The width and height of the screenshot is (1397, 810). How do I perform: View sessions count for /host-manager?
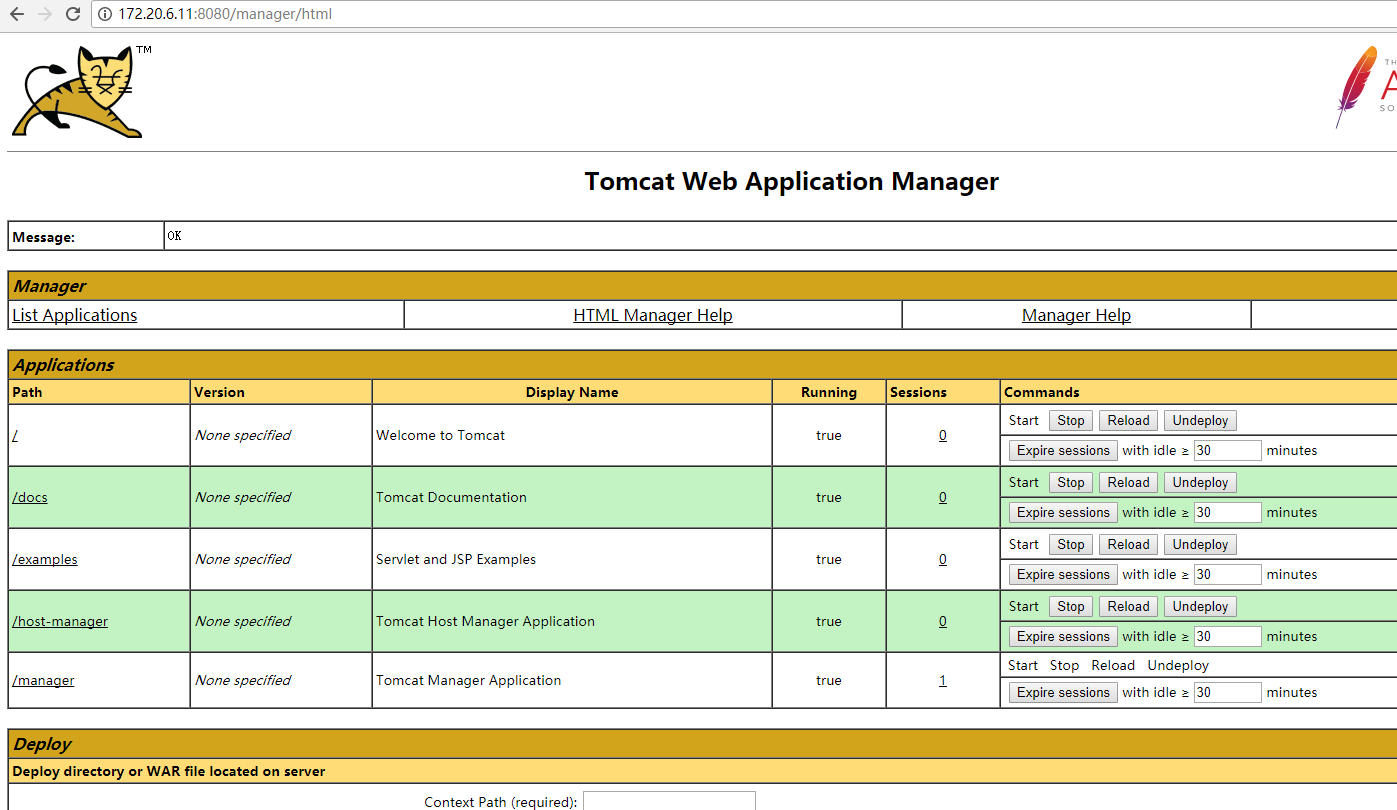pos(943,621)
